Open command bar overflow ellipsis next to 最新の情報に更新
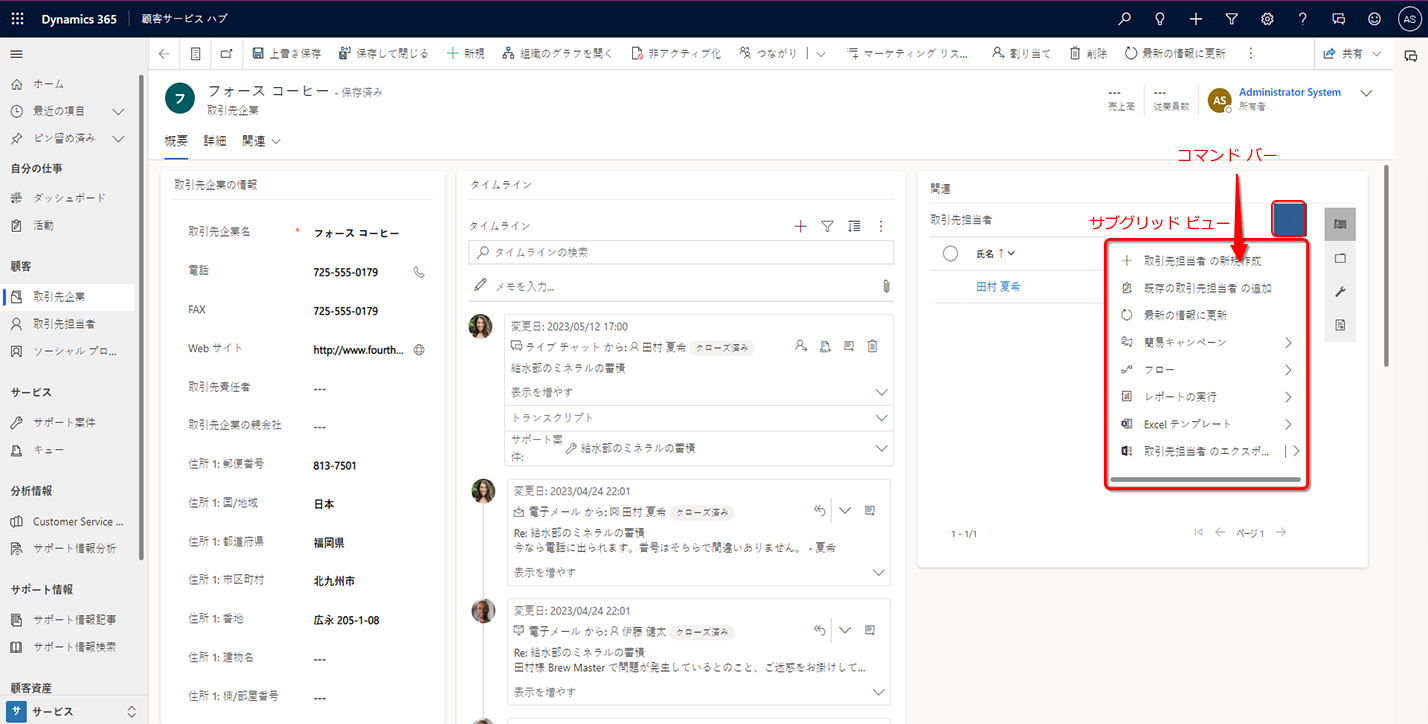 coord(1250,54)
